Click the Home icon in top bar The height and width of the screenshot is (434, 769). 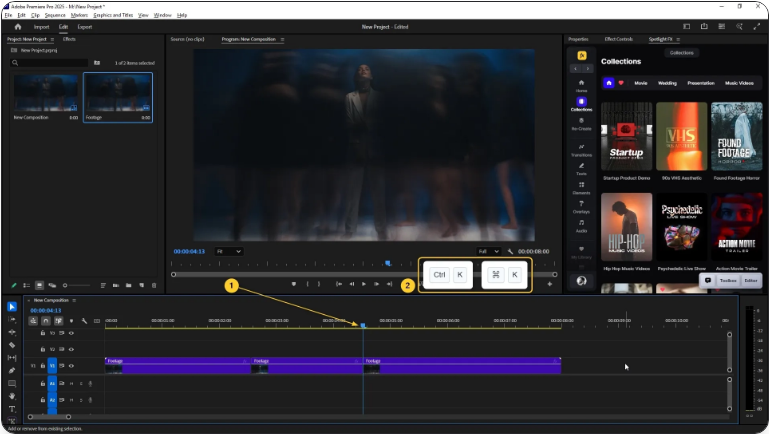17,27
